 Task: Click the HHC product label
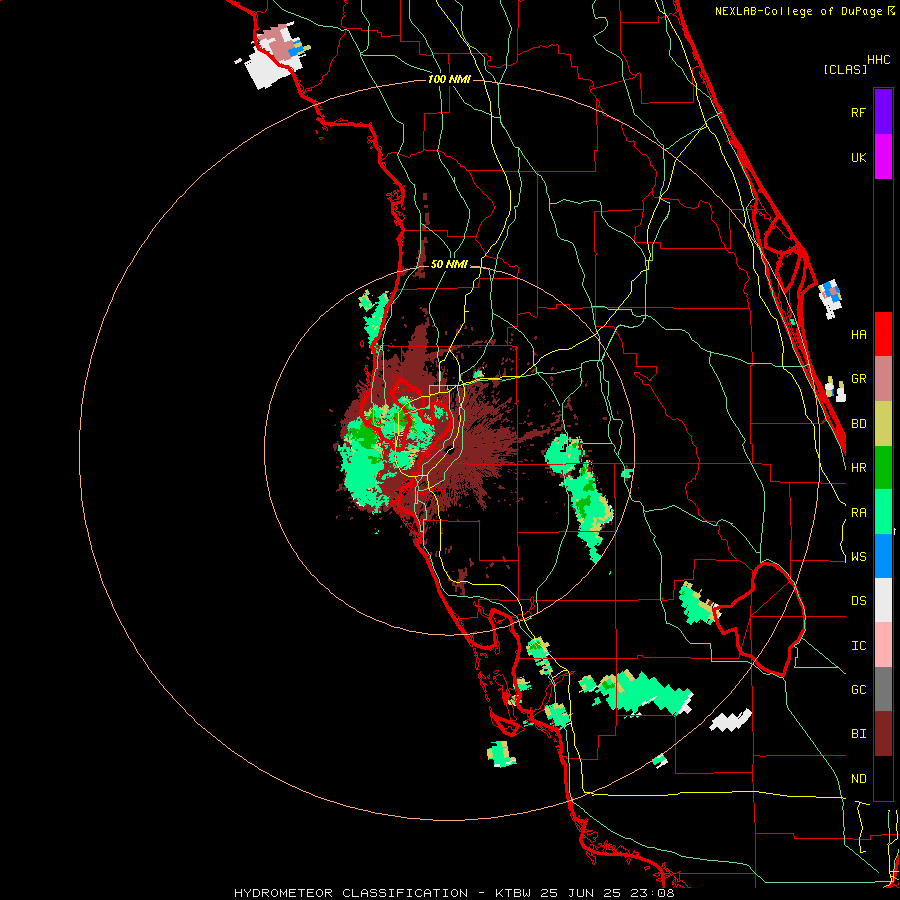(x=878, y=60)
